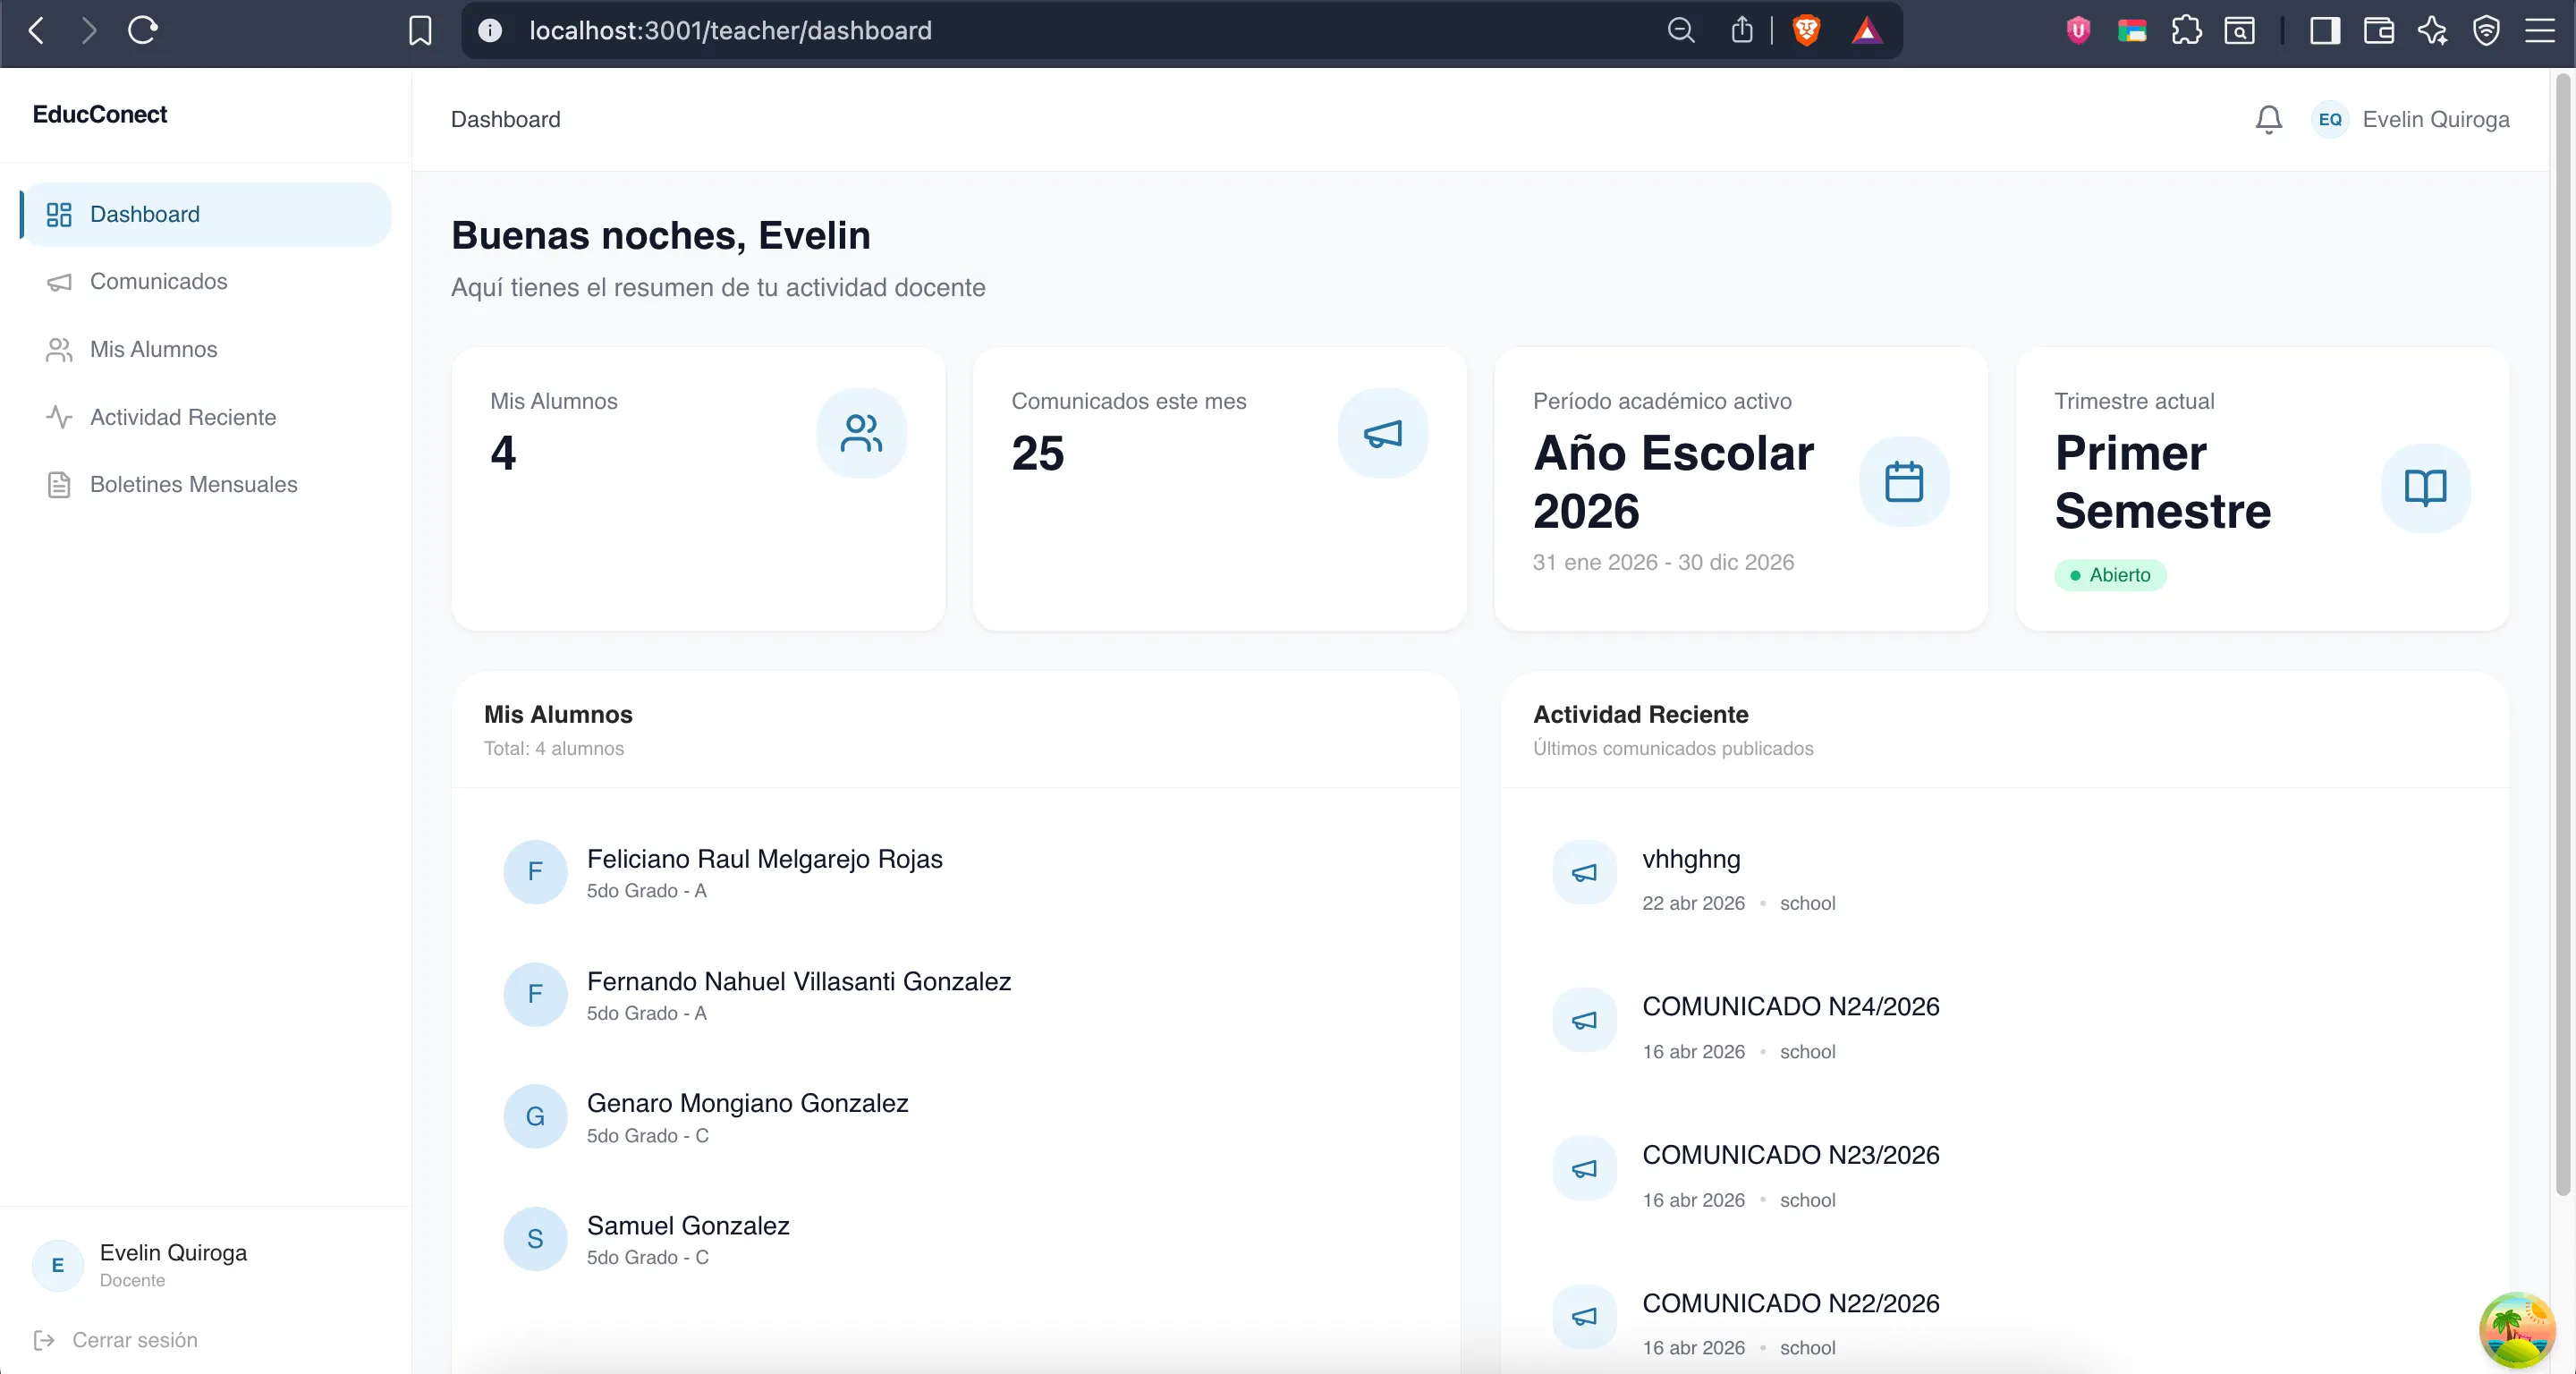Go to Mis Alumnos in sidebar
This screenshot has width=2576, height=1374.
pyautogui.click(x=153, y=349)
